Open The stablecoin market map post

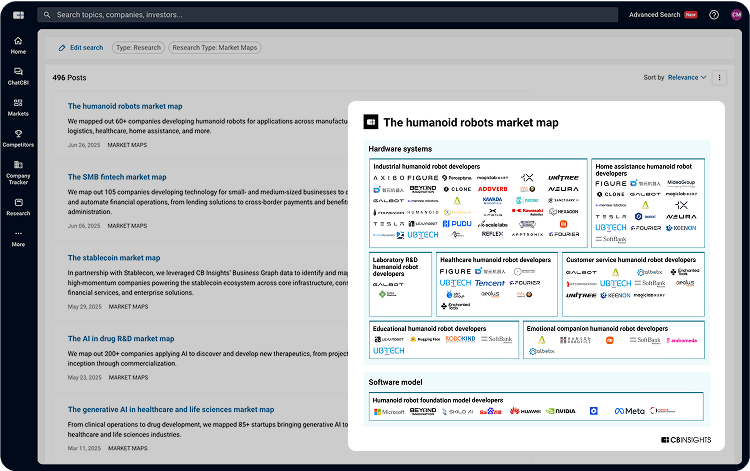coord(114,257)
